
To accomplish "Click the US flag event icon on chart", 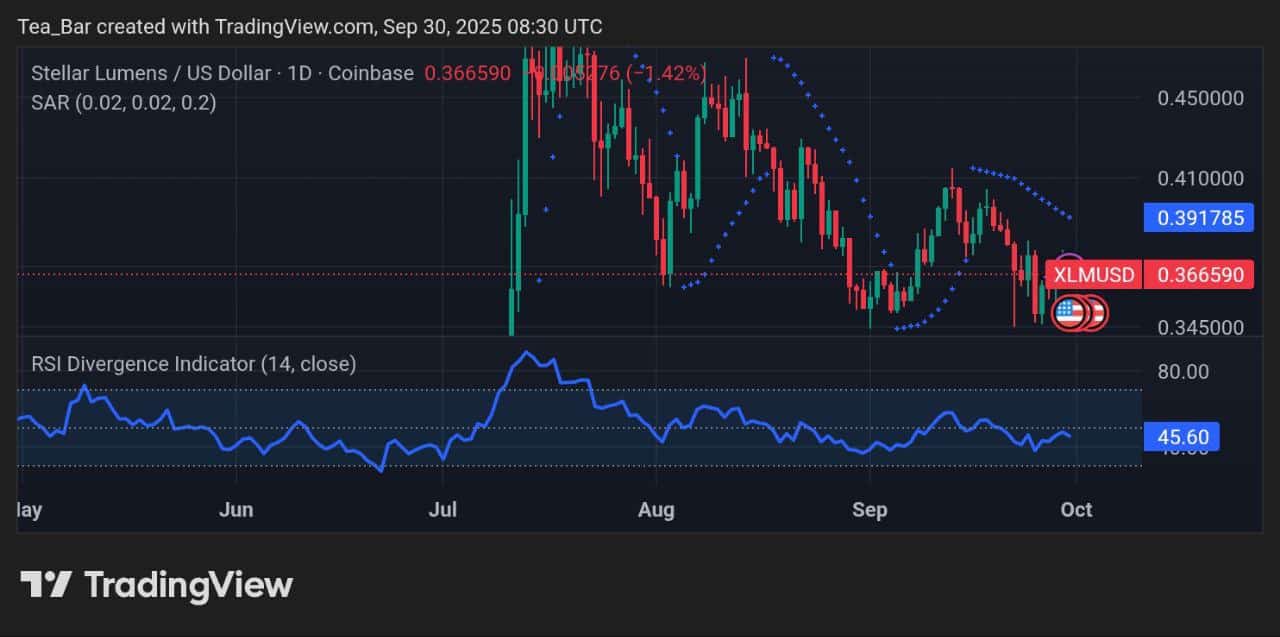I will pyautogui.click(x=1070, y=313).
